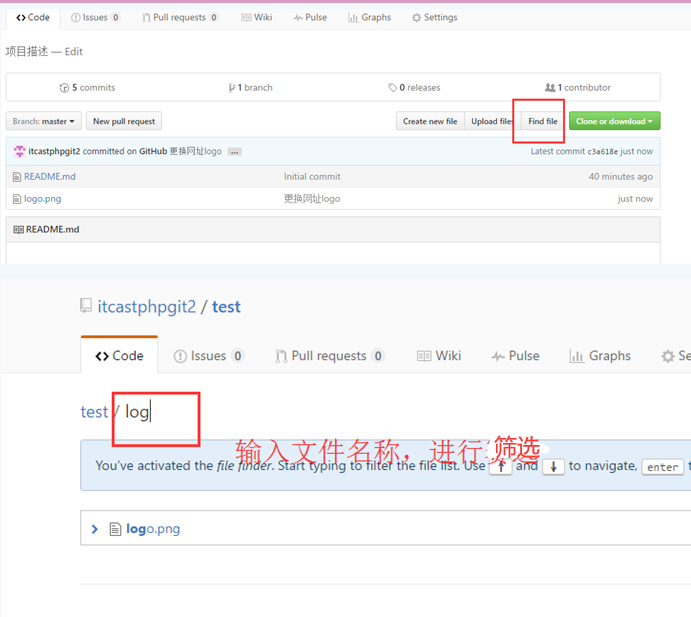The width and height of the screenshot is (691, 617).
Task: Open test repository link in lower header
Action: pos(227,307)
